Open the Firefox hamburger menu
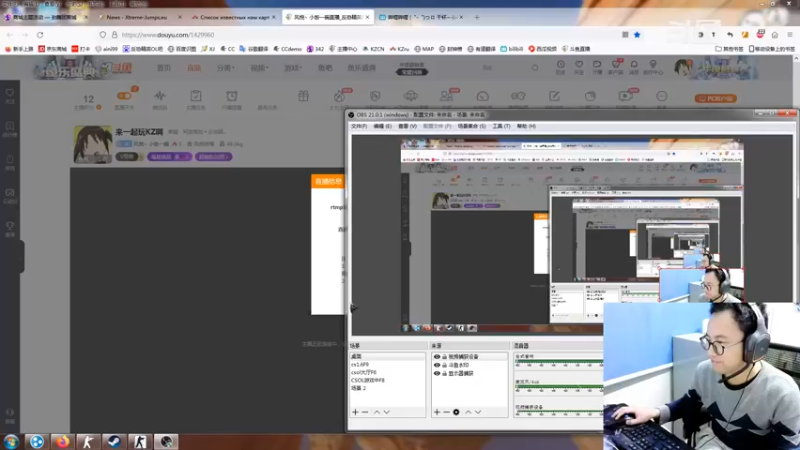800x450 pixels. click(789, 35)
